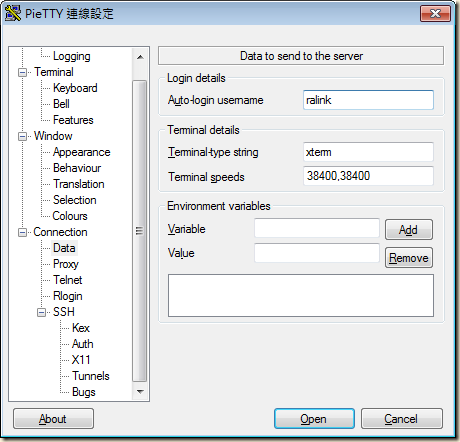Click the Variable input field

click(x=317, y=228)
